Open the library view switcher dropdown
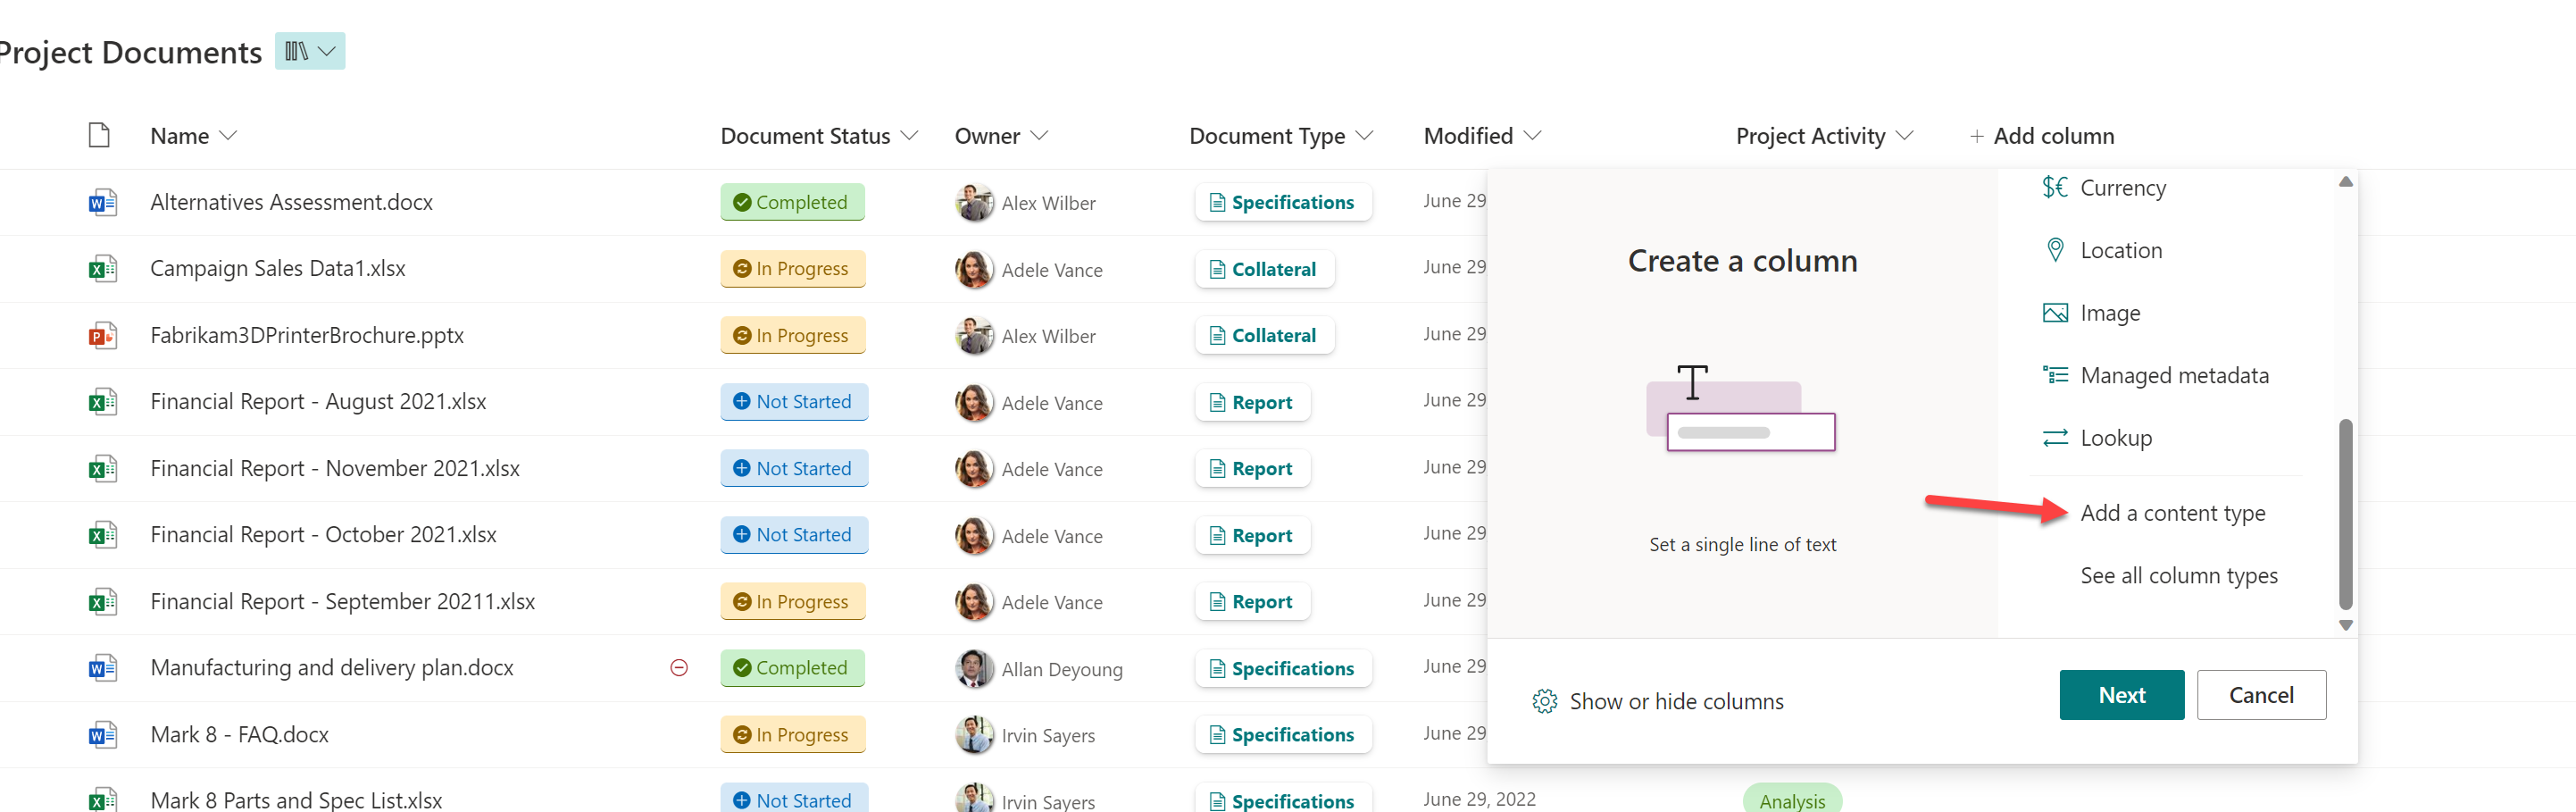2576x812 pixels. pyautogui.click(x=310, y=51)
